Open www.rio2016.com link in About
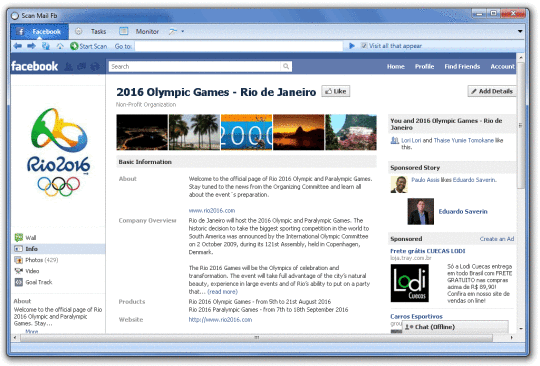Image resolution: width=540 pixels, height=366 pixels. (x=212, y=210)
